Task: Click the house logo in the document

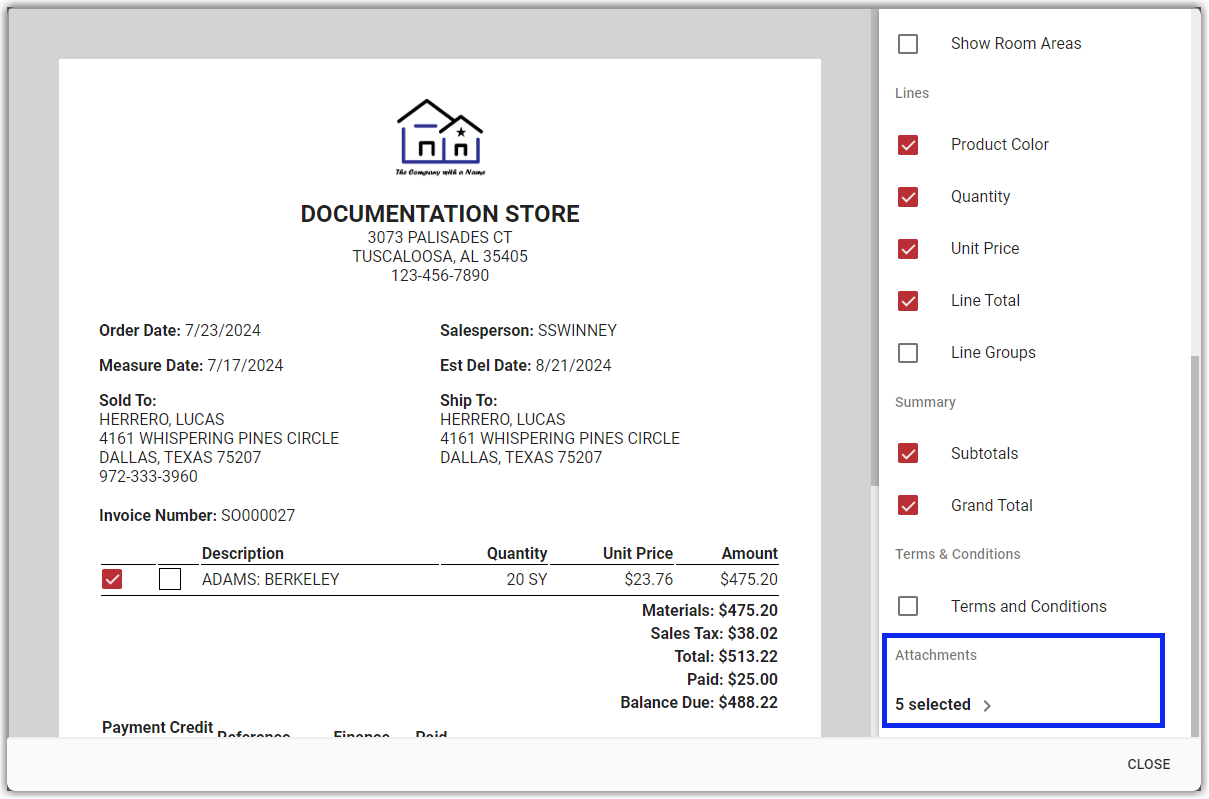Action: pos(440,138)
